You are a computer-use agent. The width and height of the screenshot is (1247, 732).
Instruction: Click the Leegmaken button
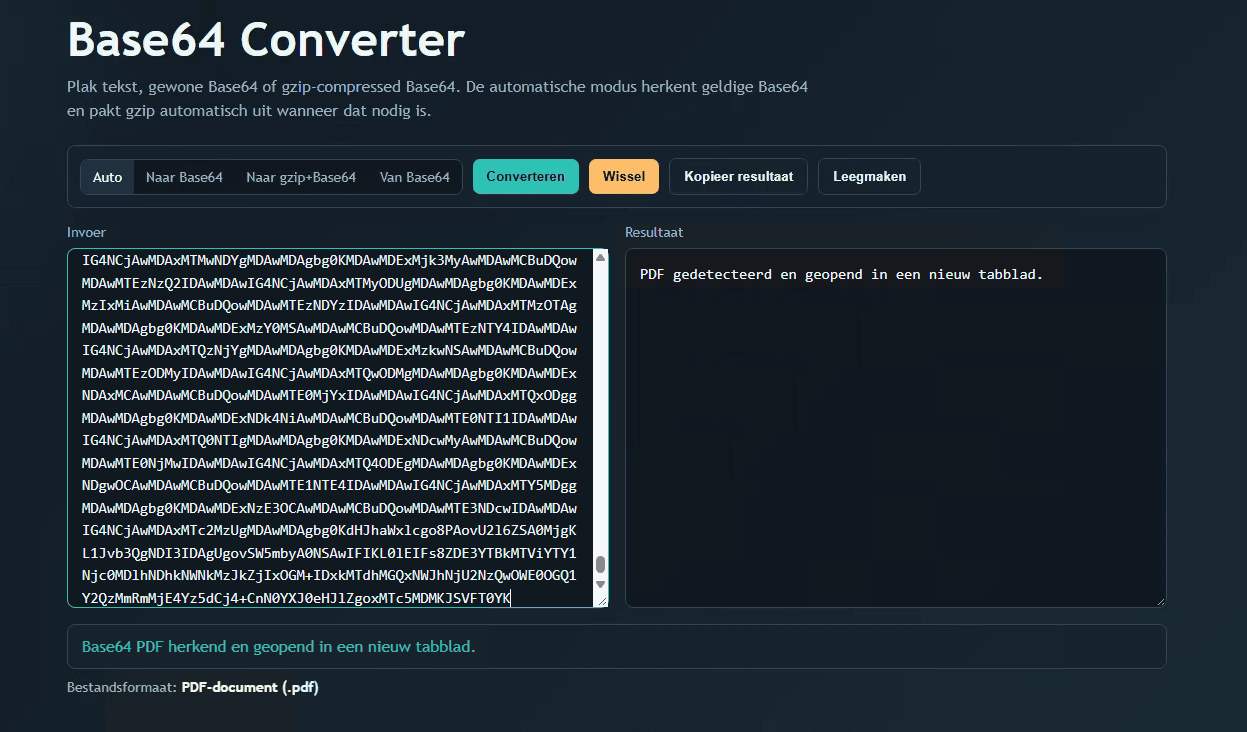click(870, 176)
